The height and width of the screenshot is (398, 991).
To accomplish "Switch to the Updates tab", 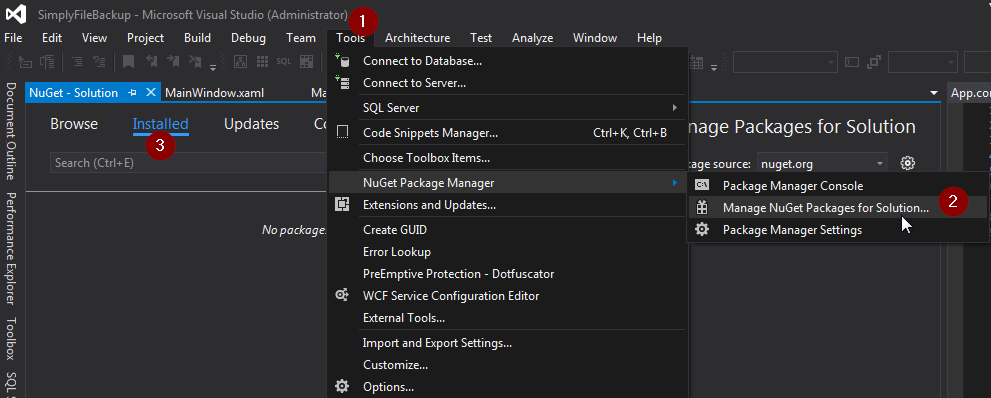I will 252,124.
